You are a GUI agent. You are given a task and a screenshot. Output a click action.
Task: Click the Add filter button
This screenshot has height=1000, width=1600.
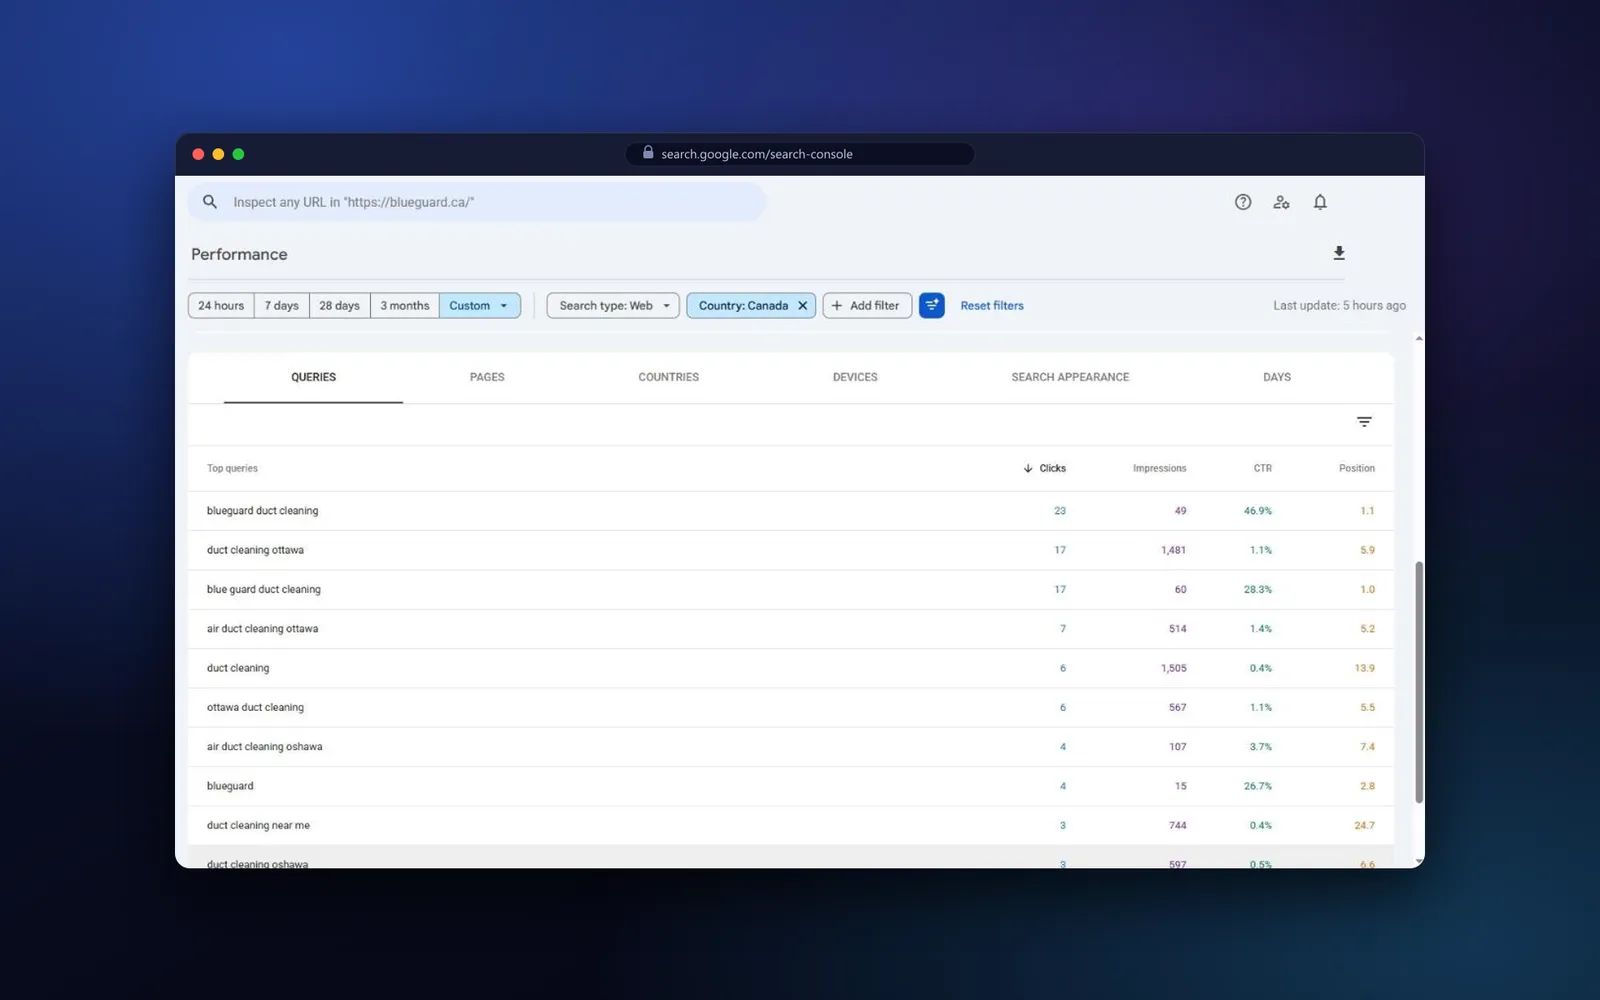tap(867, 306)
